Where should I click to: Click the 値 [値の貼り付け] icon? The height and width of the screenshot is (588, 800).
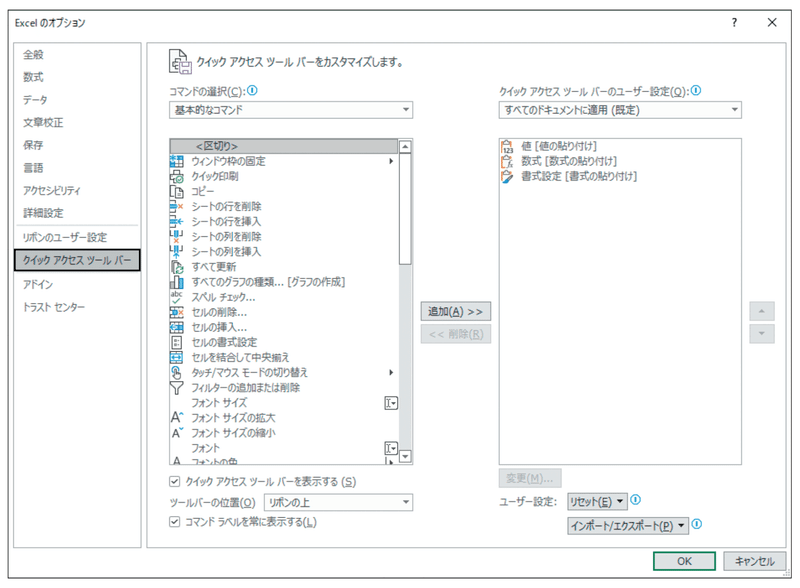[507, 146]
